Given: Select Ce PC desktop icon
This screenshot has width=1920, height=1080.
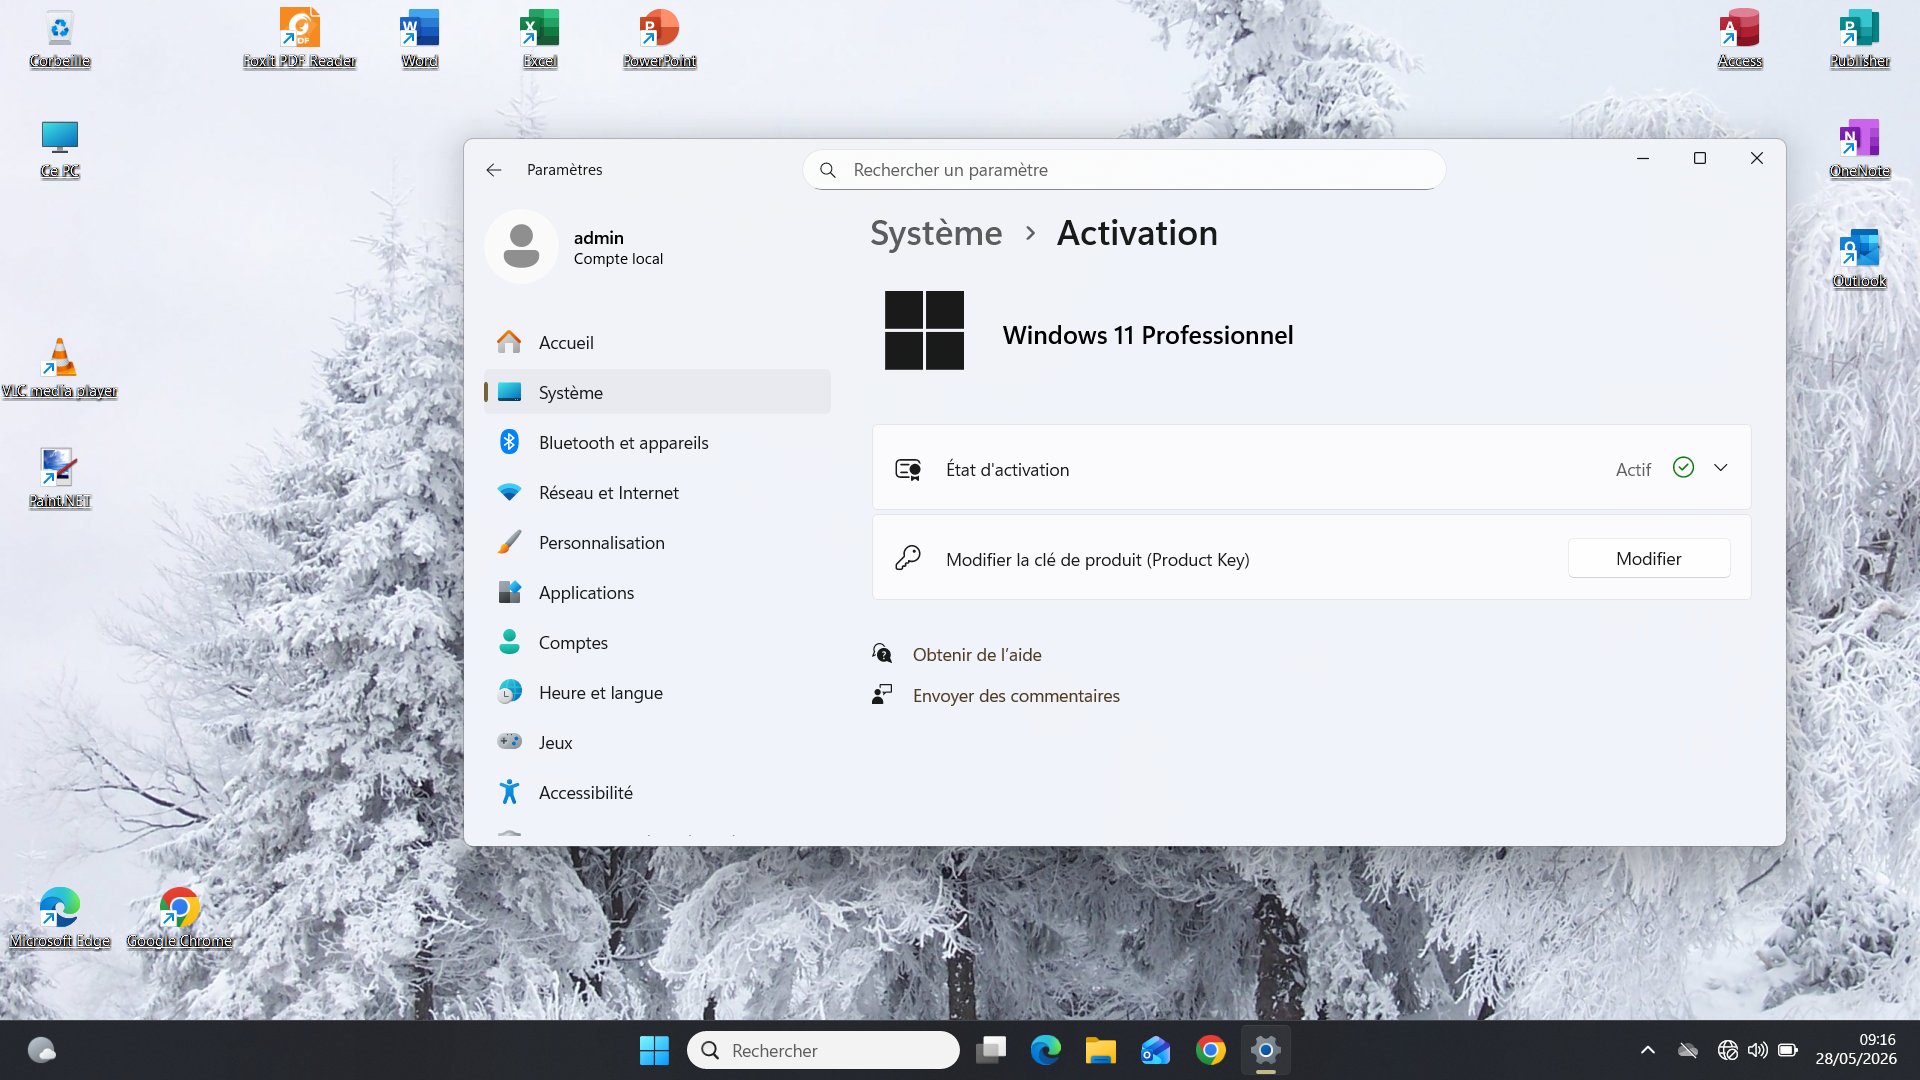Looking at the screenshot, I should point(60,150).
